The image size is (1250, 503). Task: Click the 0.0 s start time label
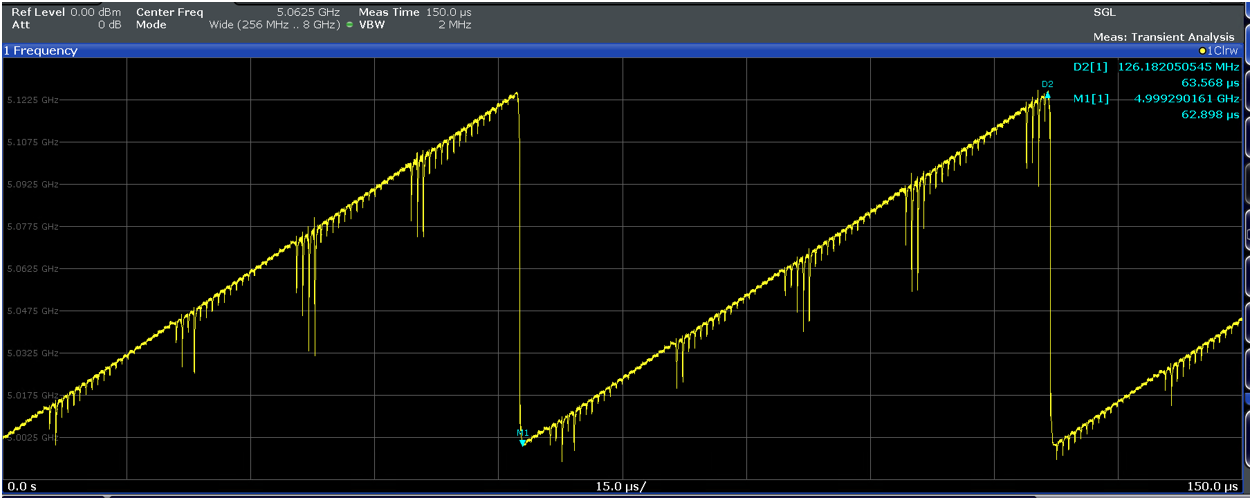tap(23, 487)
